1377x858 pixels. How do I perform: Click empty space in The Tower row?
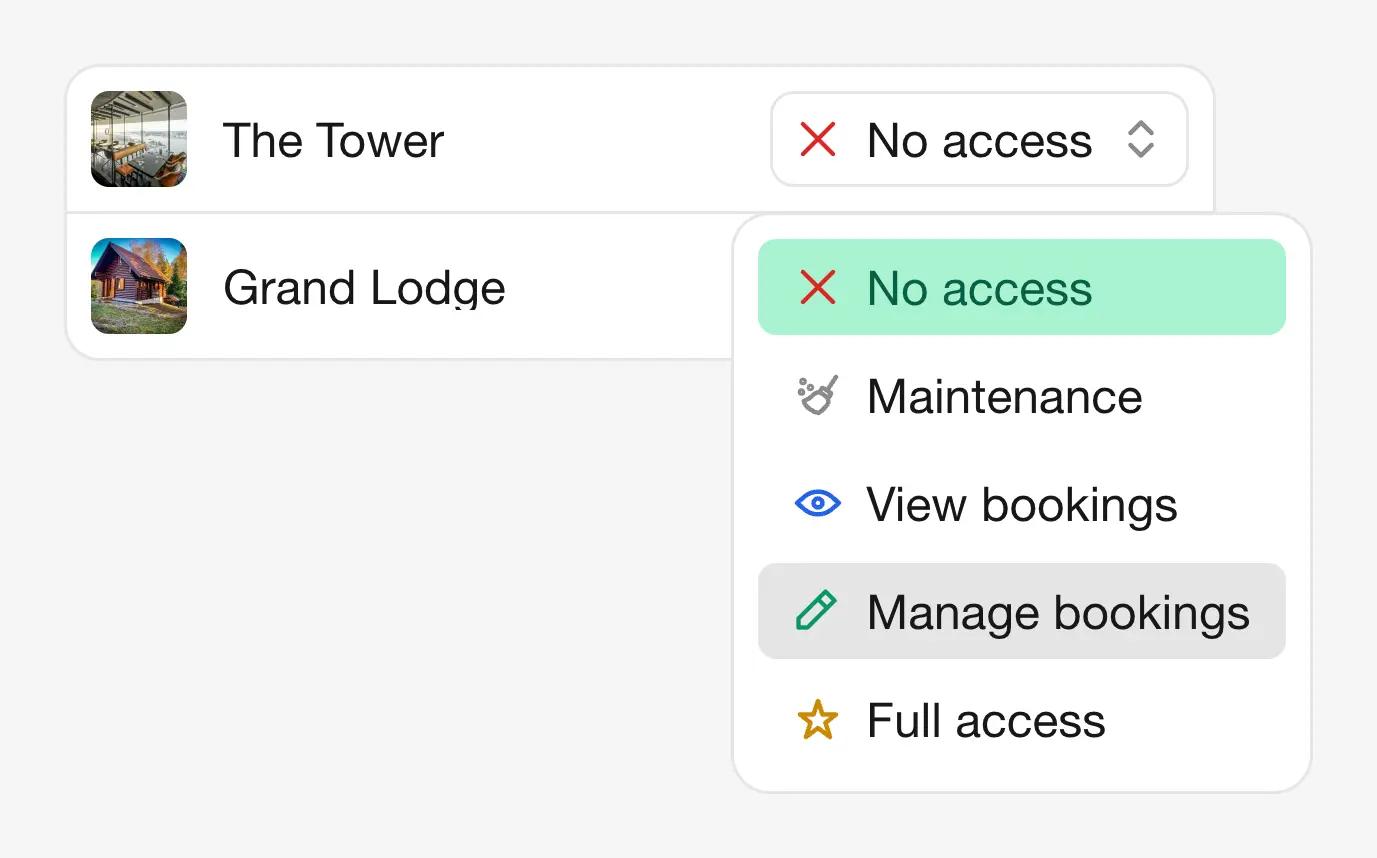click(600, 140)
